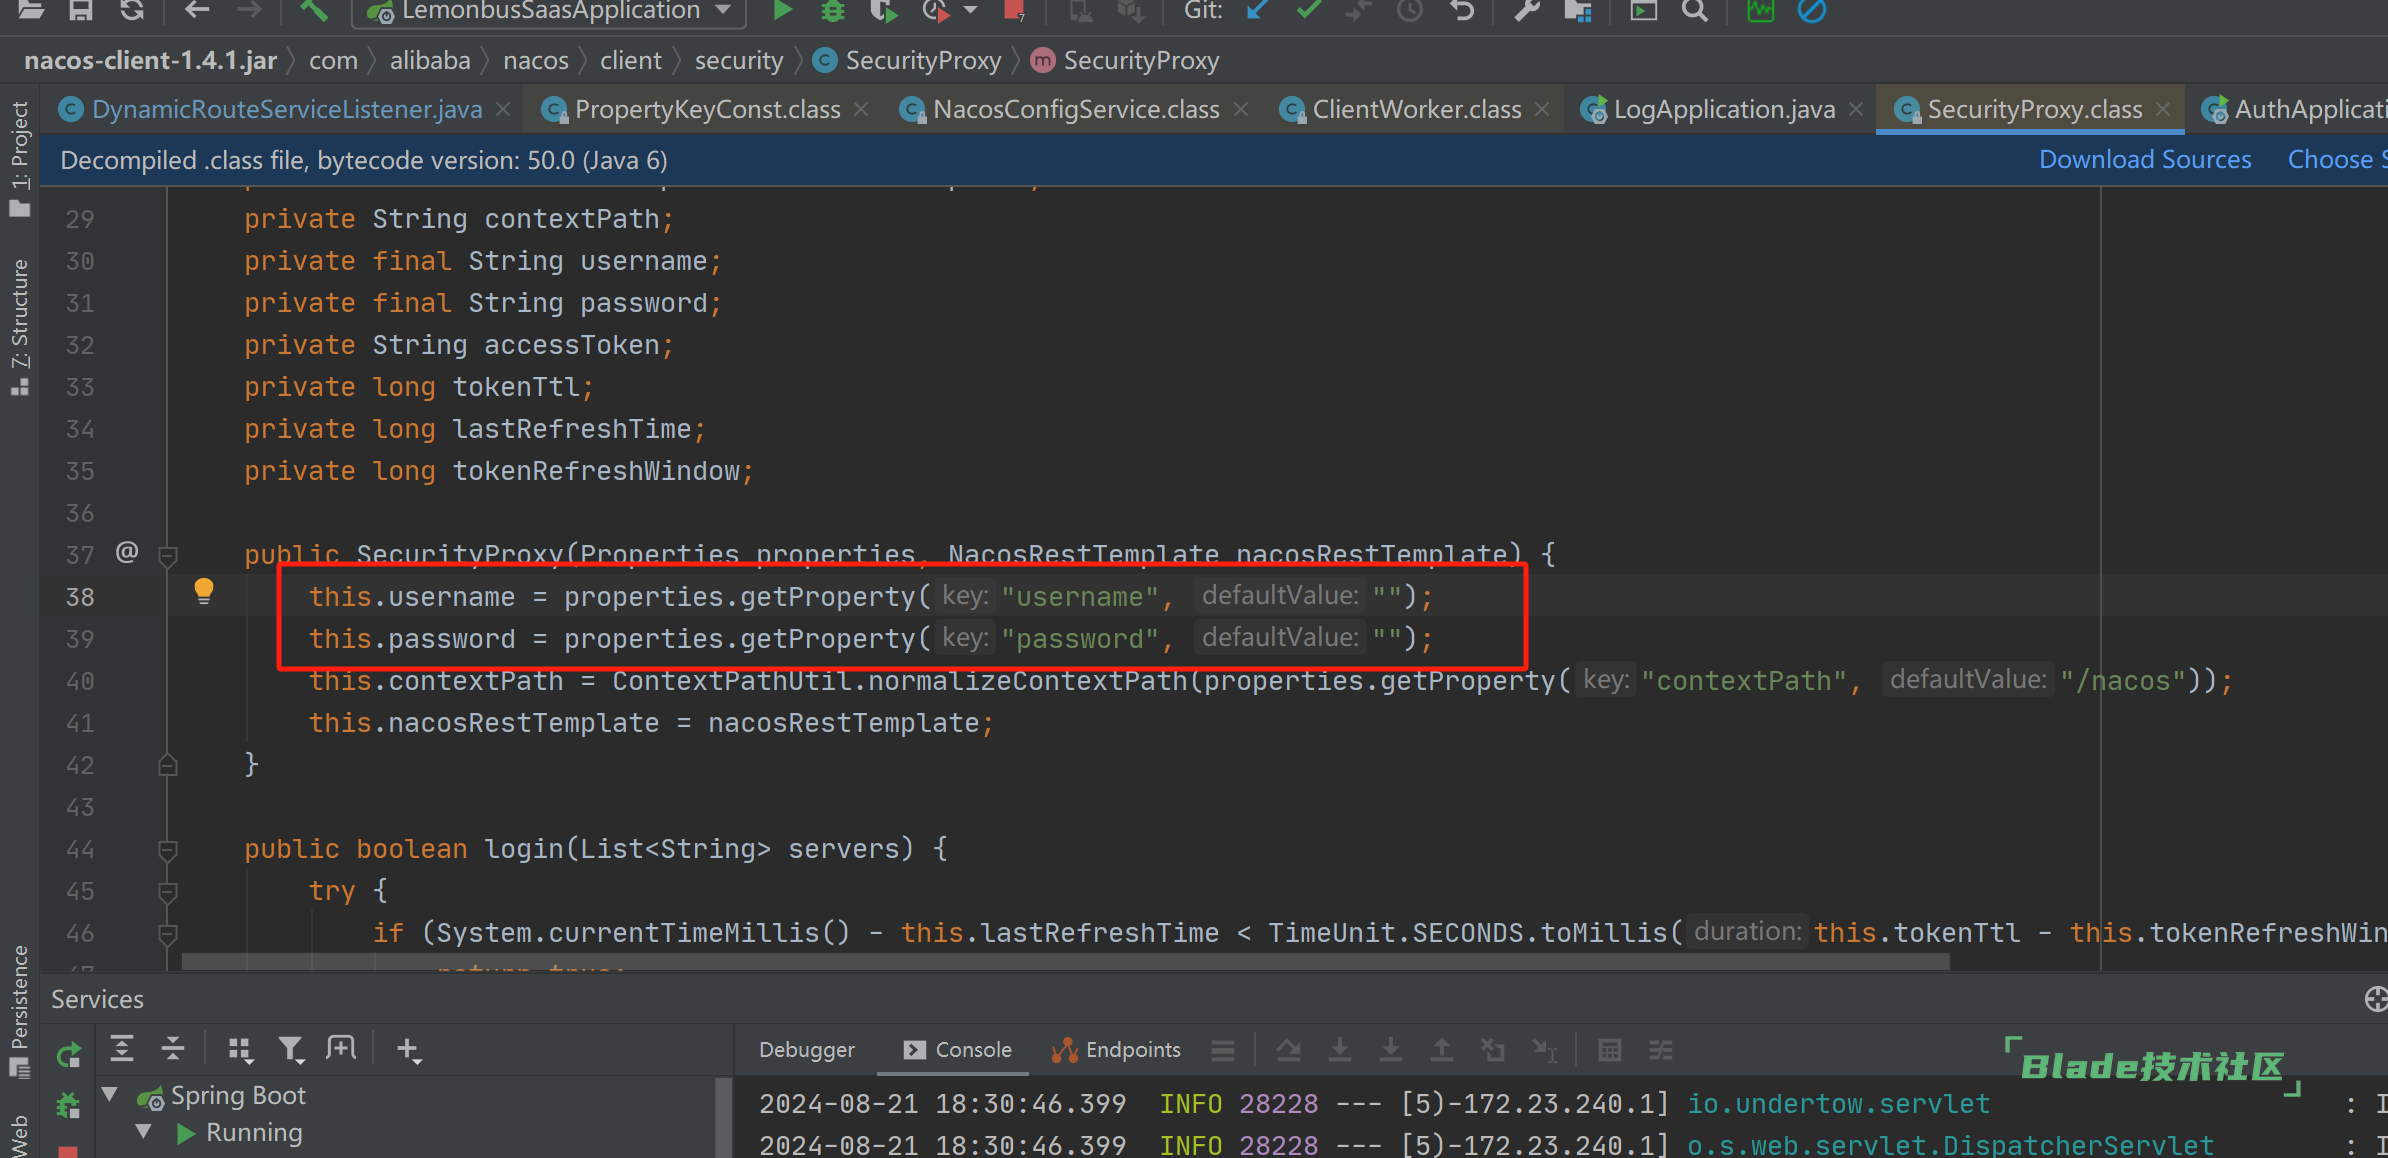Click Expand All in Services toolbar
Image resolution: width=2388 pixels, height=1158 pixels.
[122, 1048]
